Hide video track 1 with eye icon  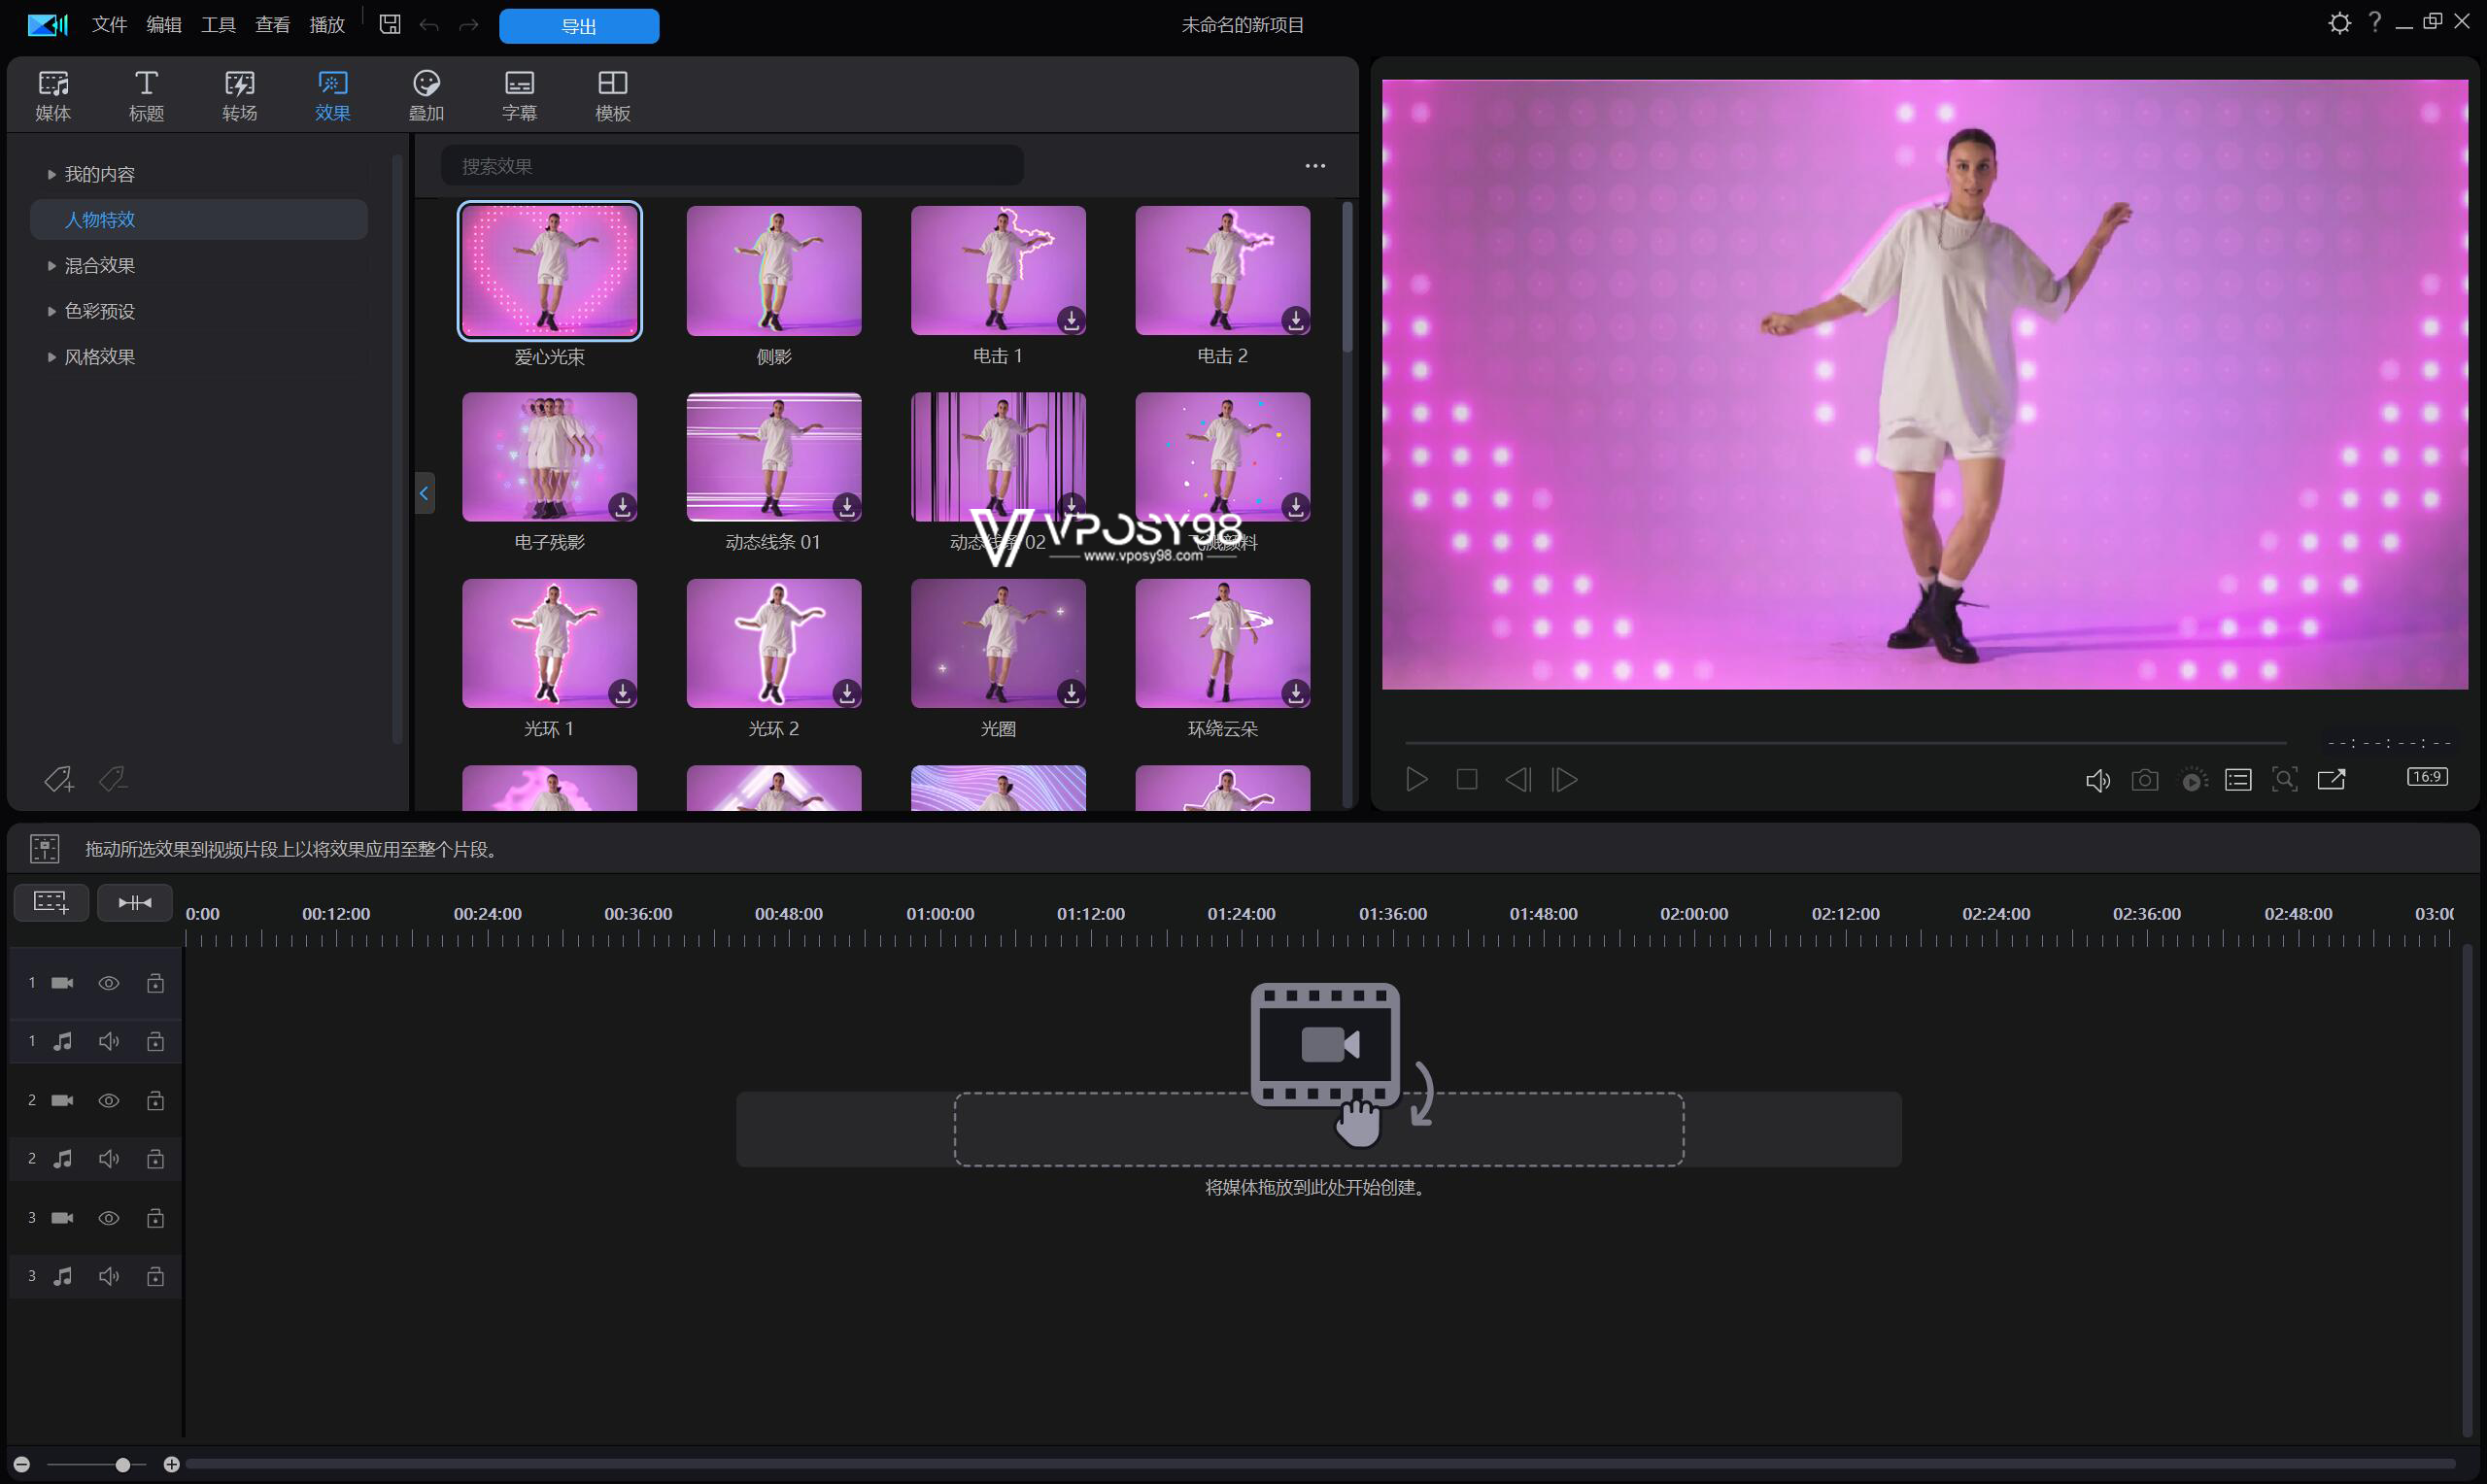pos(109,983)
